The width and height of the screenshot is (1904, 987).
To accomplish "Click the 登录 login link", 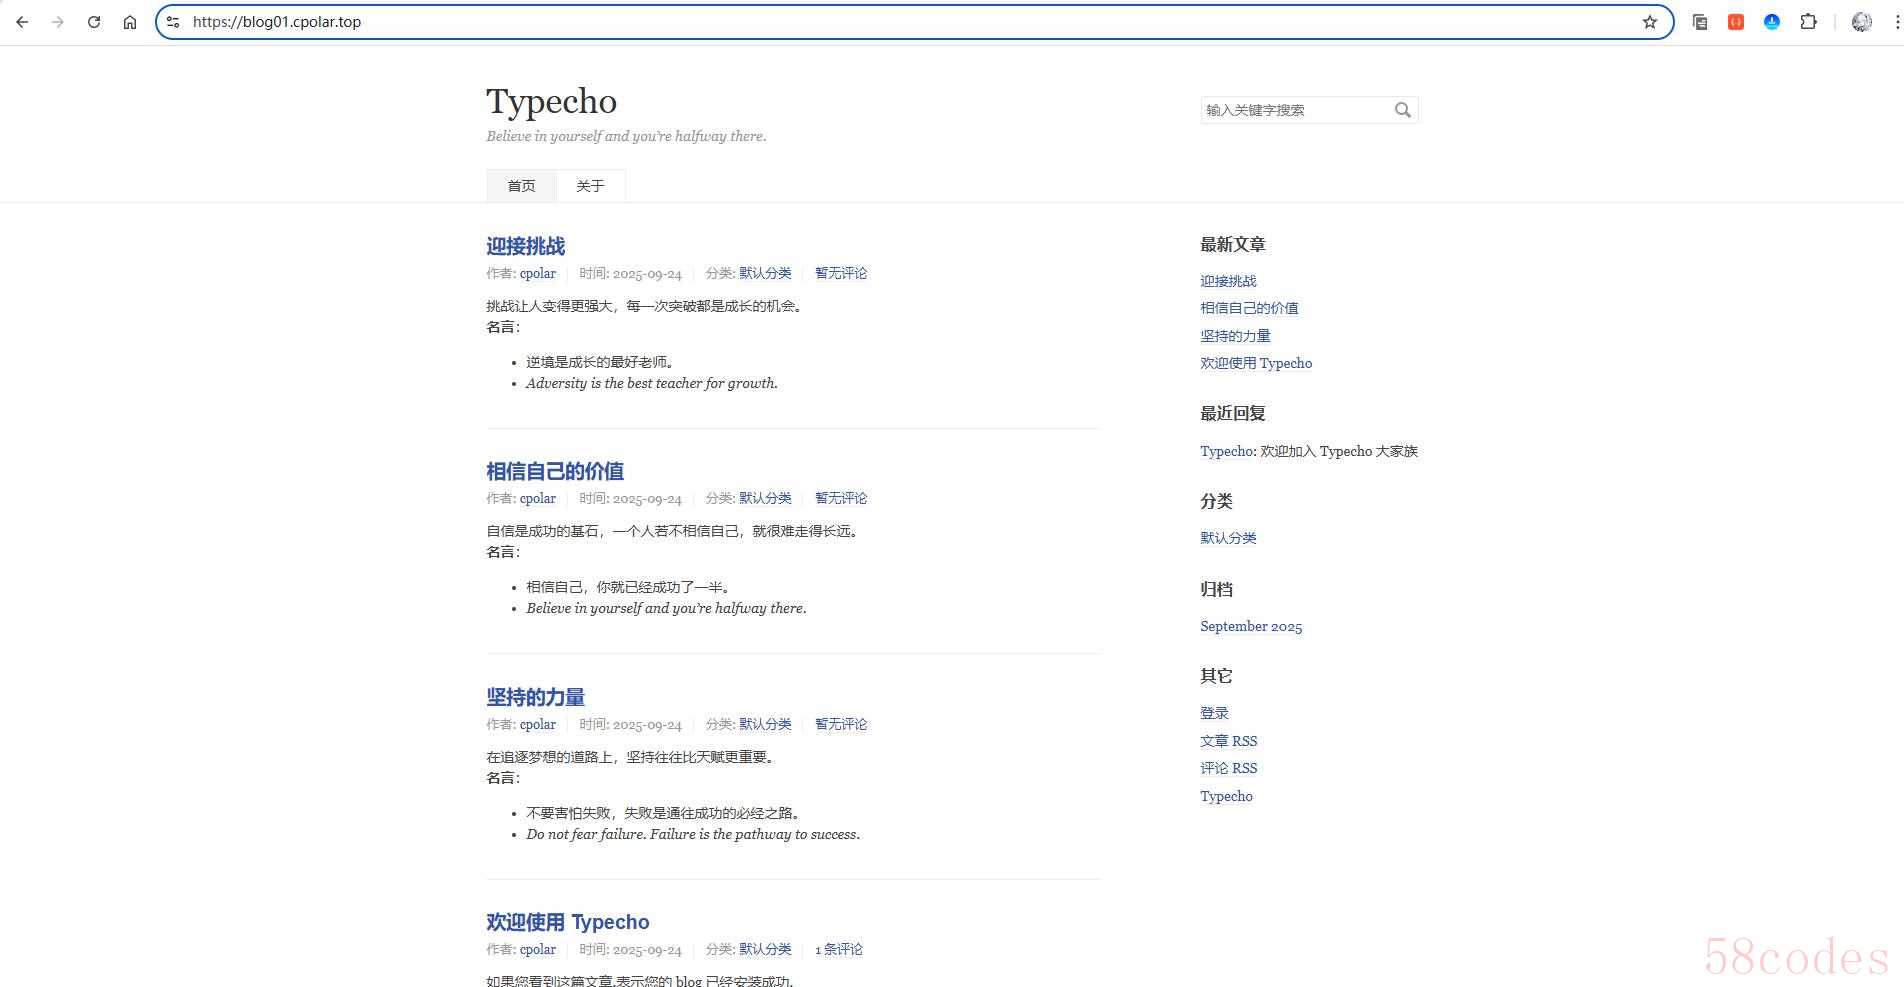I will coord(1214,713).
